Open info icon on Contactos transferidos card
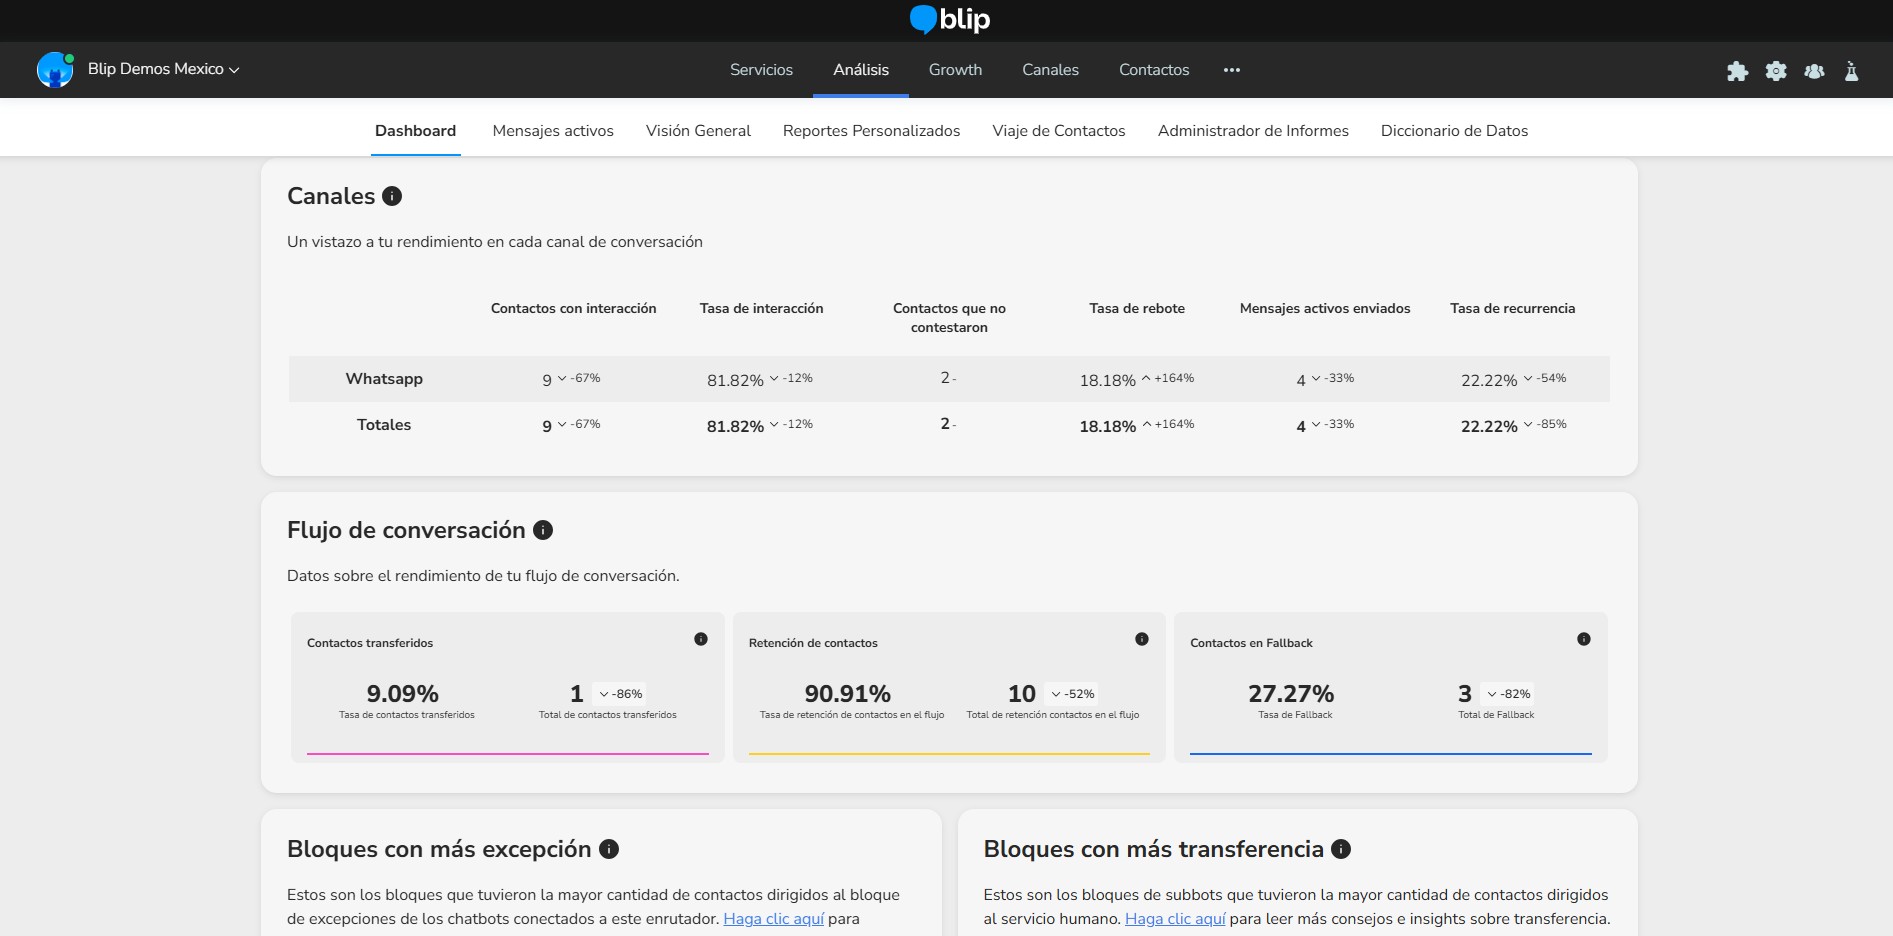Image resolution: width=1893 pixels, height=936 pixels. pyautogui.click(x=701, y=637)
